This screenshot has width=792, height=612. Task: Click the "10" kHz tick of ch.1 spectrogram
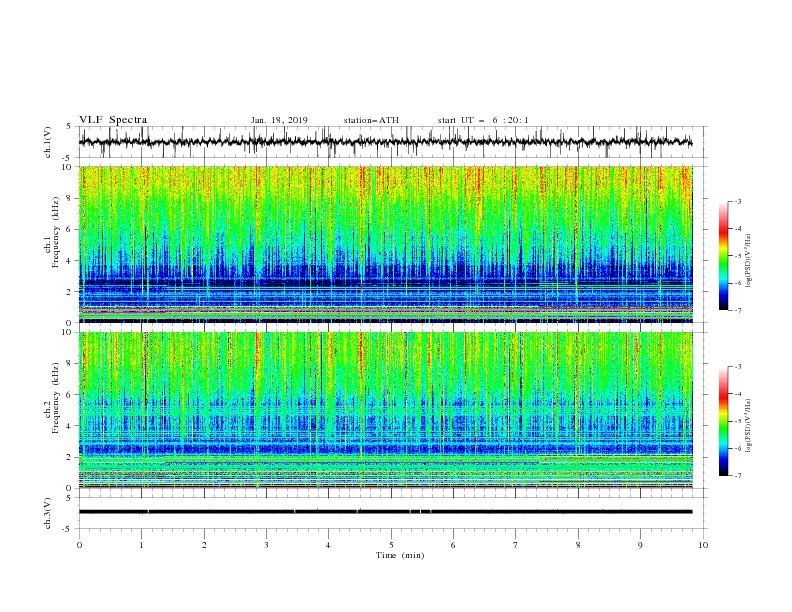click(68, 167)
